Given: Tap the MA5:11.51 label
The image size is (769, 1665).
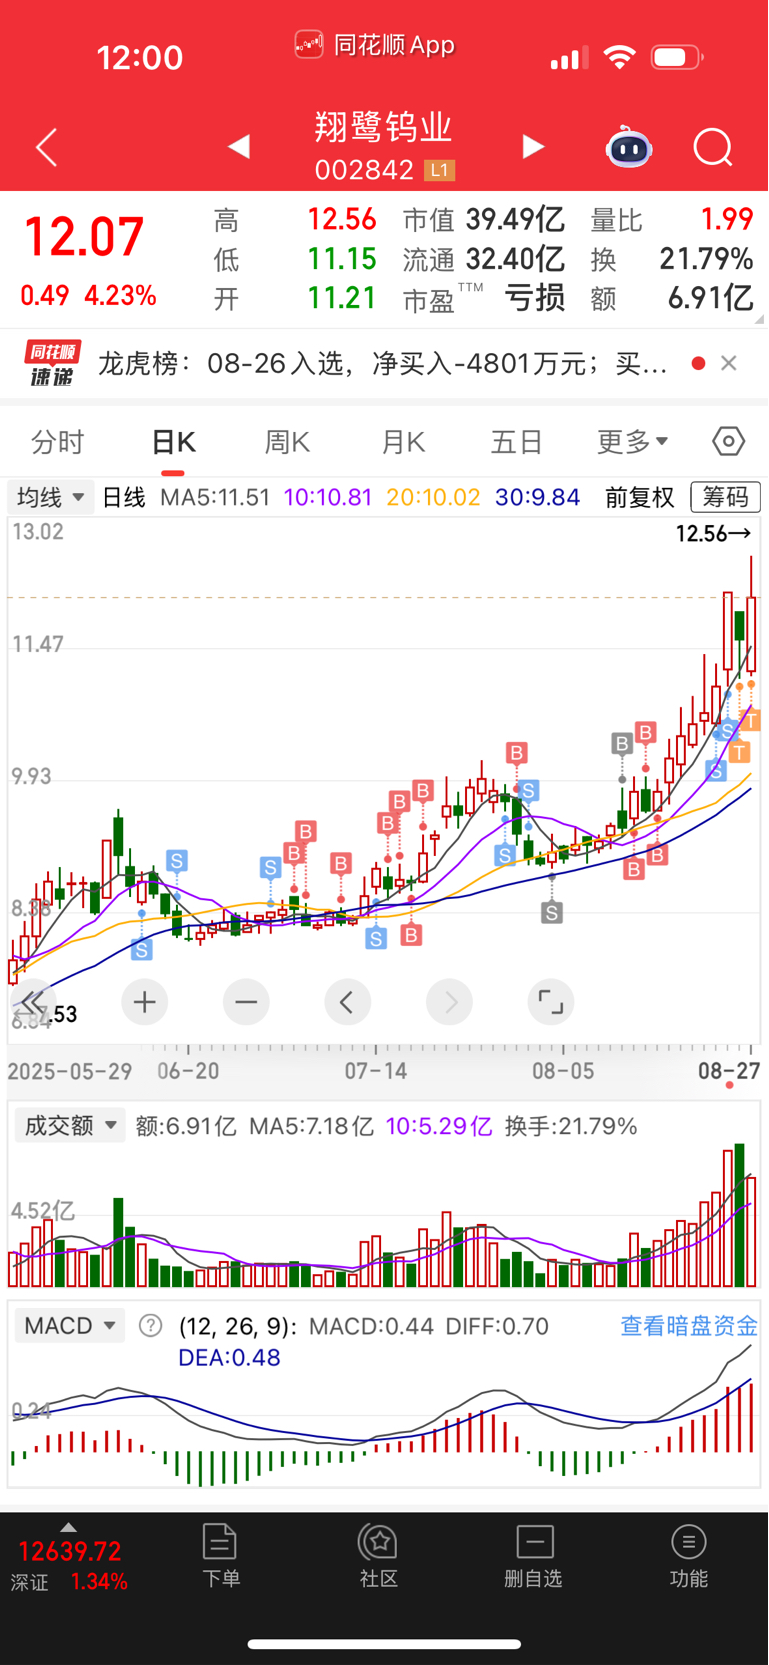Looking at the screenshot, I should pos(215,497).
